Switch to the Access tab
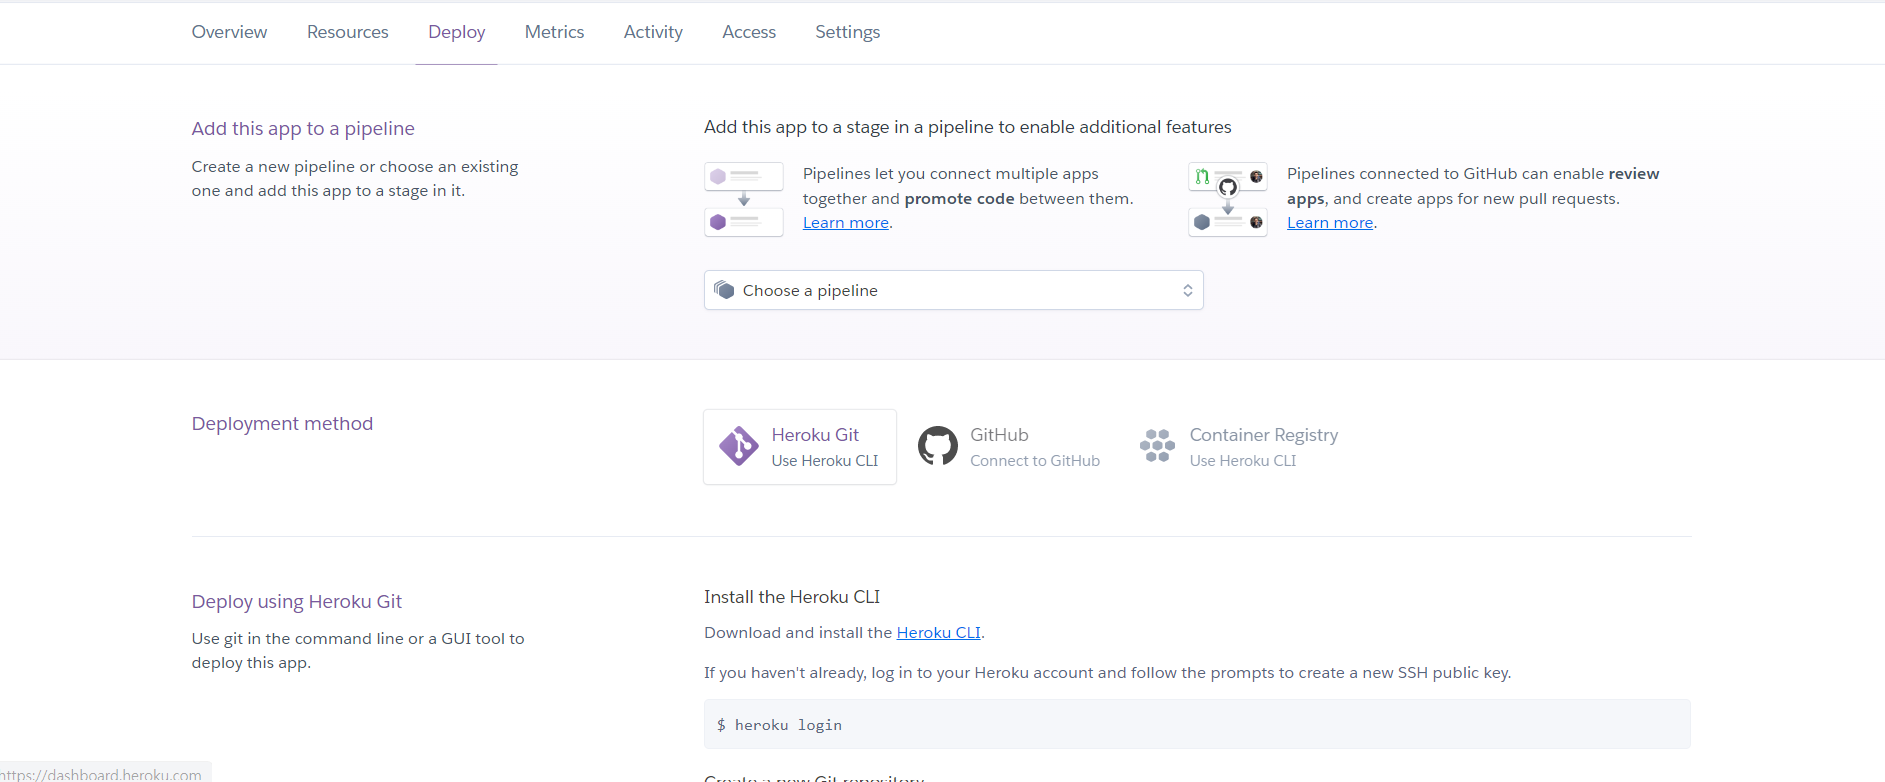This screenshot has height=782, width=1885. click(749, 32)
